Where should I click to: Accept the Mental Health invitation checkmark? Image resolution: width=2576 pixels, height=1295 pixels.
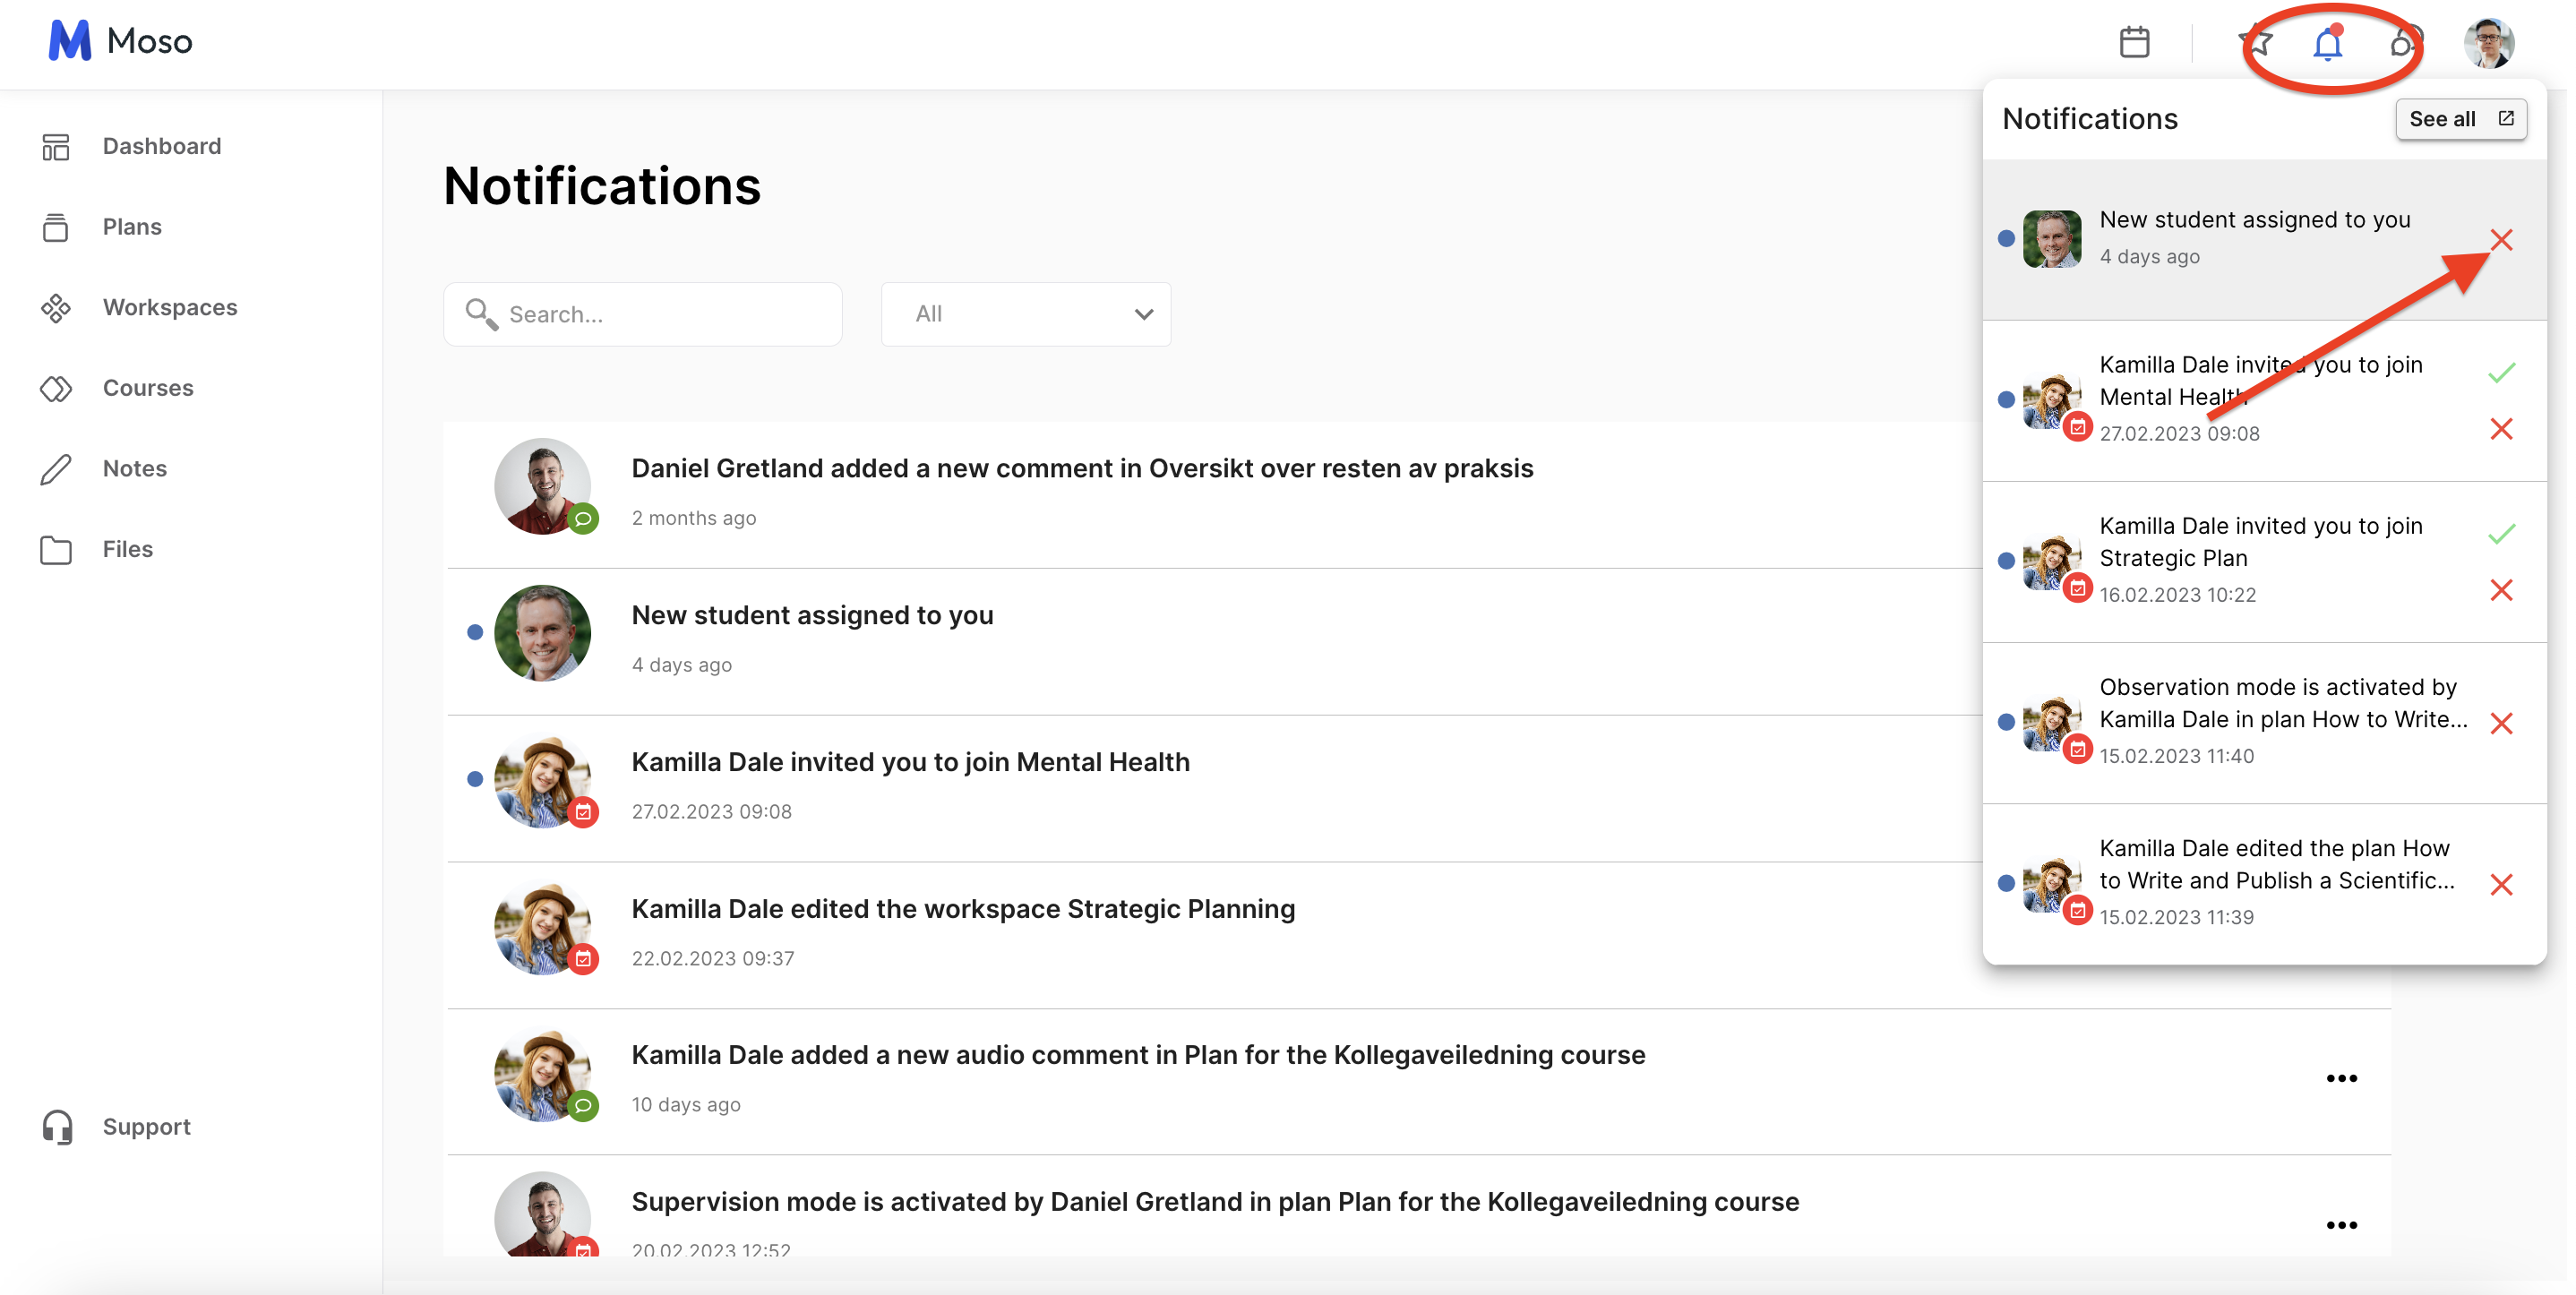[x=2501, y=373]
